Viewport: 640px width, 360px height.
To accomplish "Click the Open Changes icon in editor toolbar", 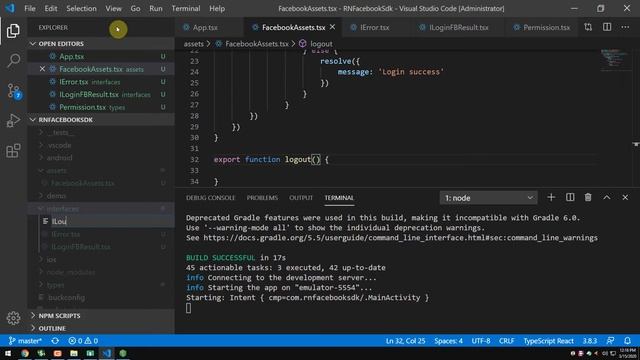I will tap(588, 27).
